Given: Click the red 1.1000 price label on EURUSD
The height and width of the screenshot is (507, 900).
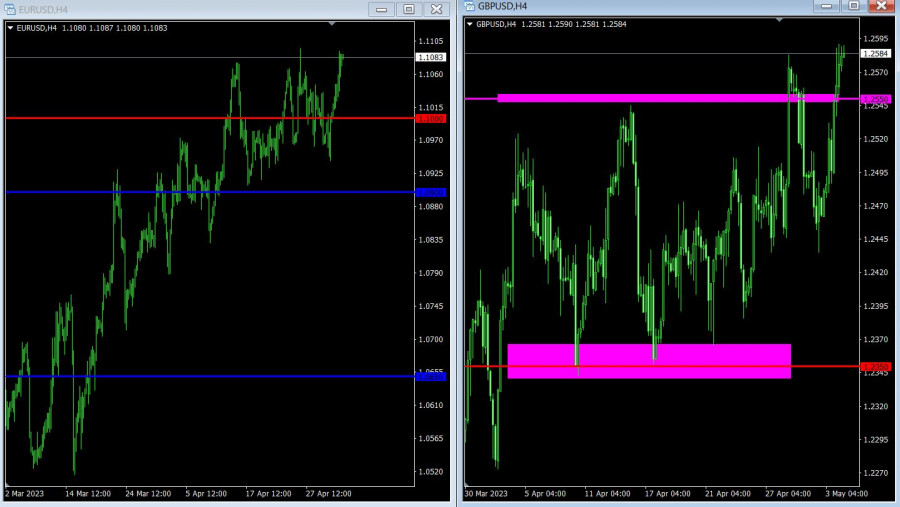Looking at the screenshot, I should click(432, 119).
